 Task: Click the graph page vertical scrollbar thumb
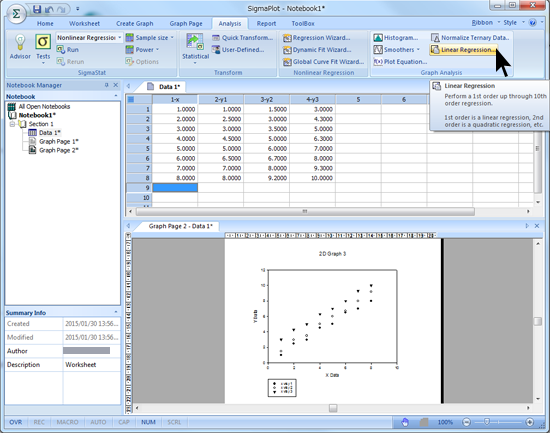click(x=537, y=321)
